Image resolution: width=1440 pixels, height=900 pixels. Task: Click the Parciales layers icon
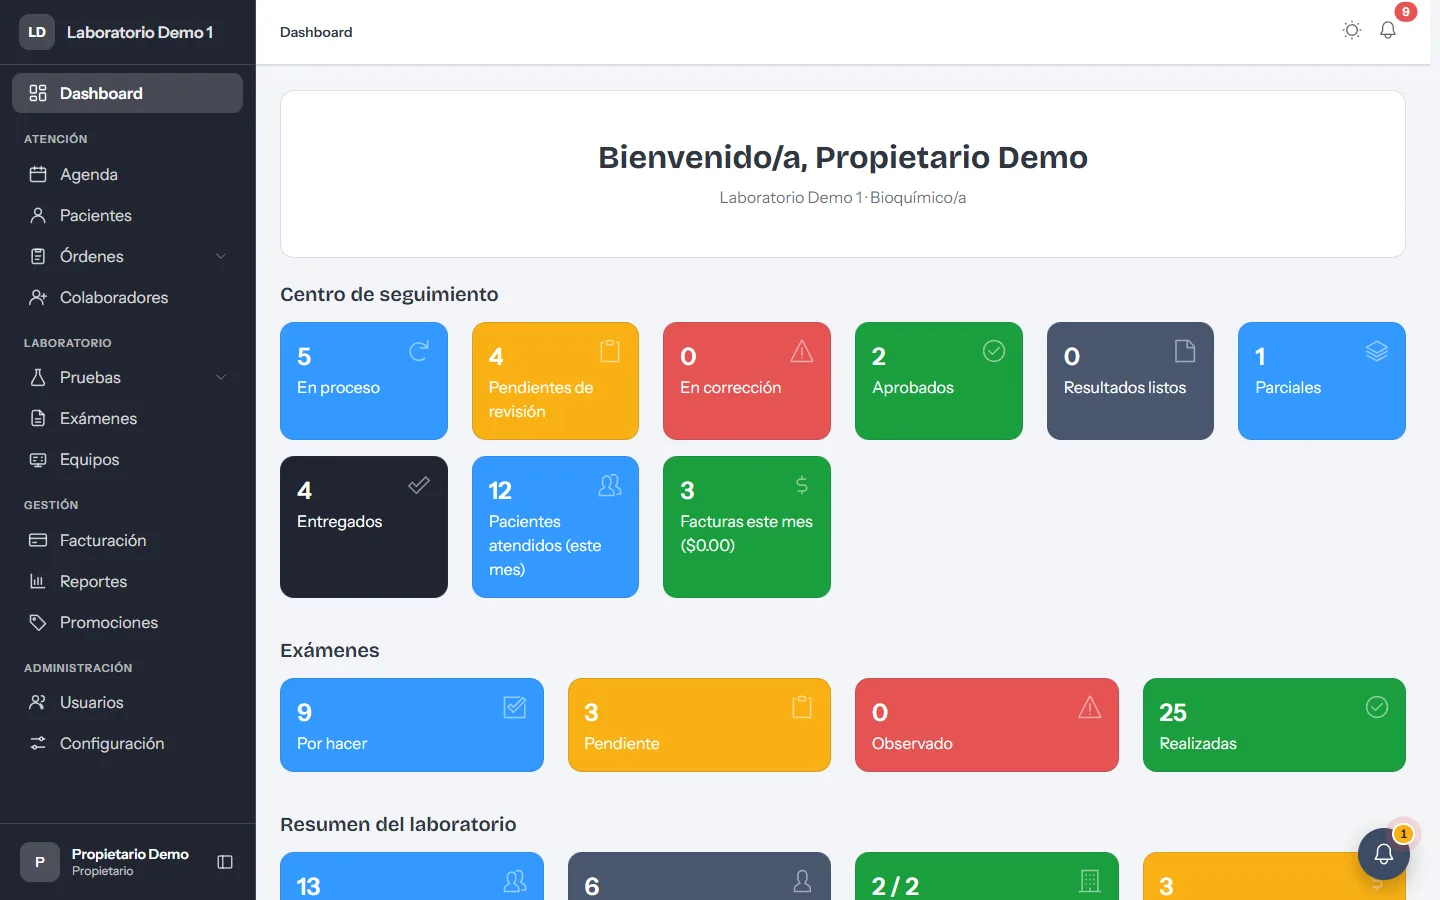[x=1377, y=351]
